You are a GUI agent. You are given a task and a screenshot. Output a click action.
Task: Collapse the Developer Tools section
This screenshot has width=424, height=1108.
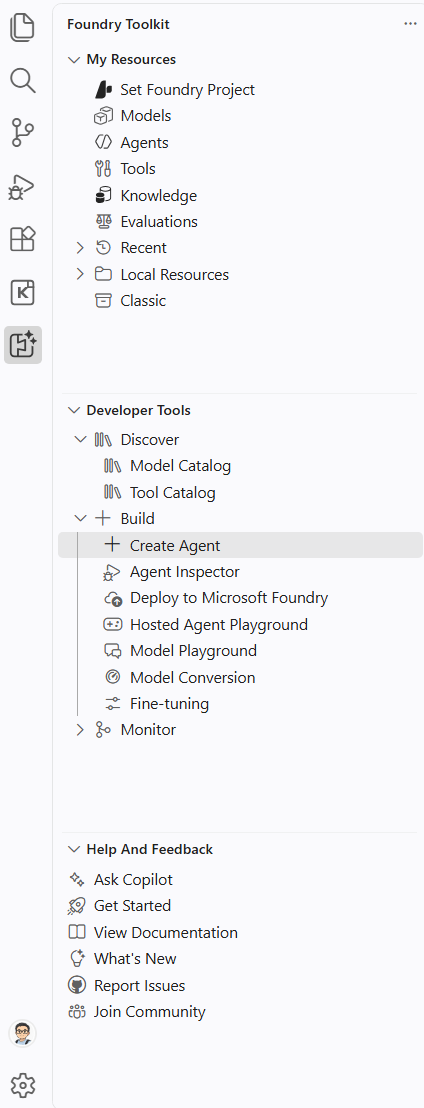click(x=73, y=411)
